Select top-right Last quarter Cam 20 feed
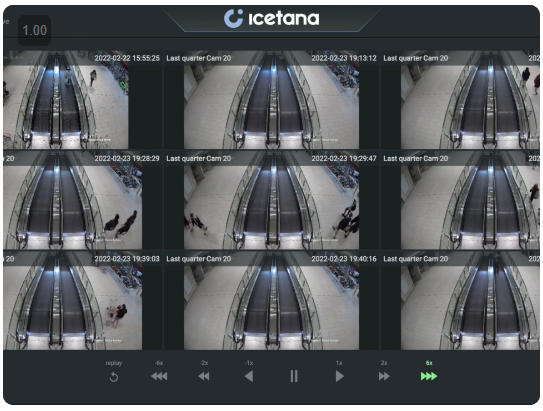 (x=460, y=100)
